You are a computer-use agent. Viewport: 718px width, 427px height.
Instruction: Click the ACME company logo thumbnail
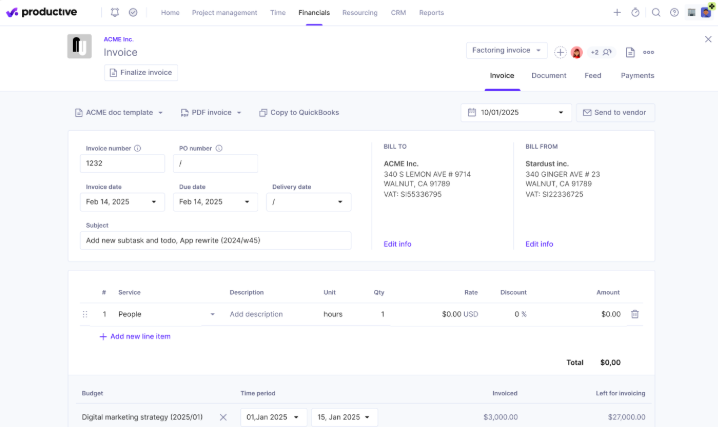pos(79,46)
